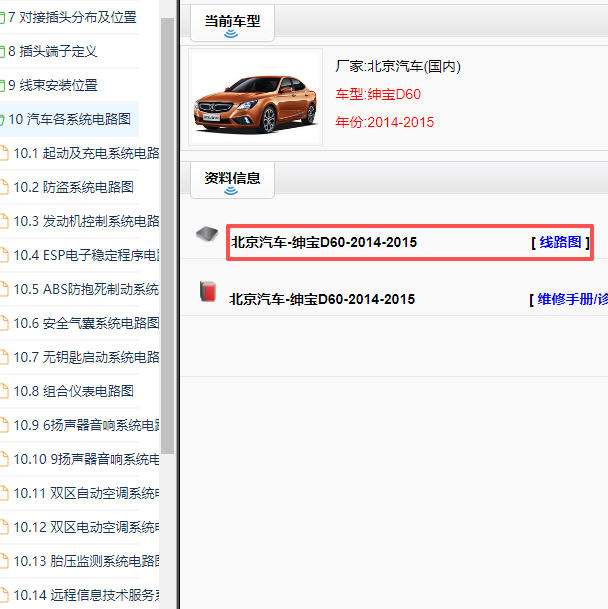The image size is (608, 609).
Task: Open 10.4 ESP电子稳定程序 page
Action: 86,255
